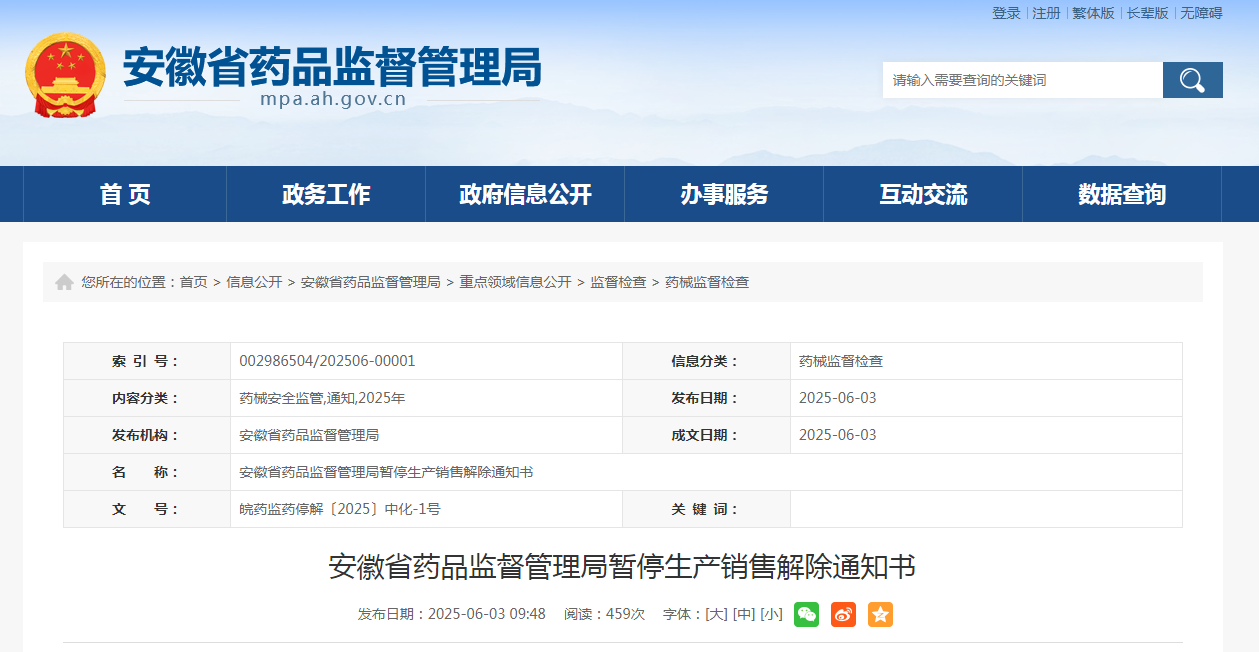Click the 索引号 label cell

point(147,361)
